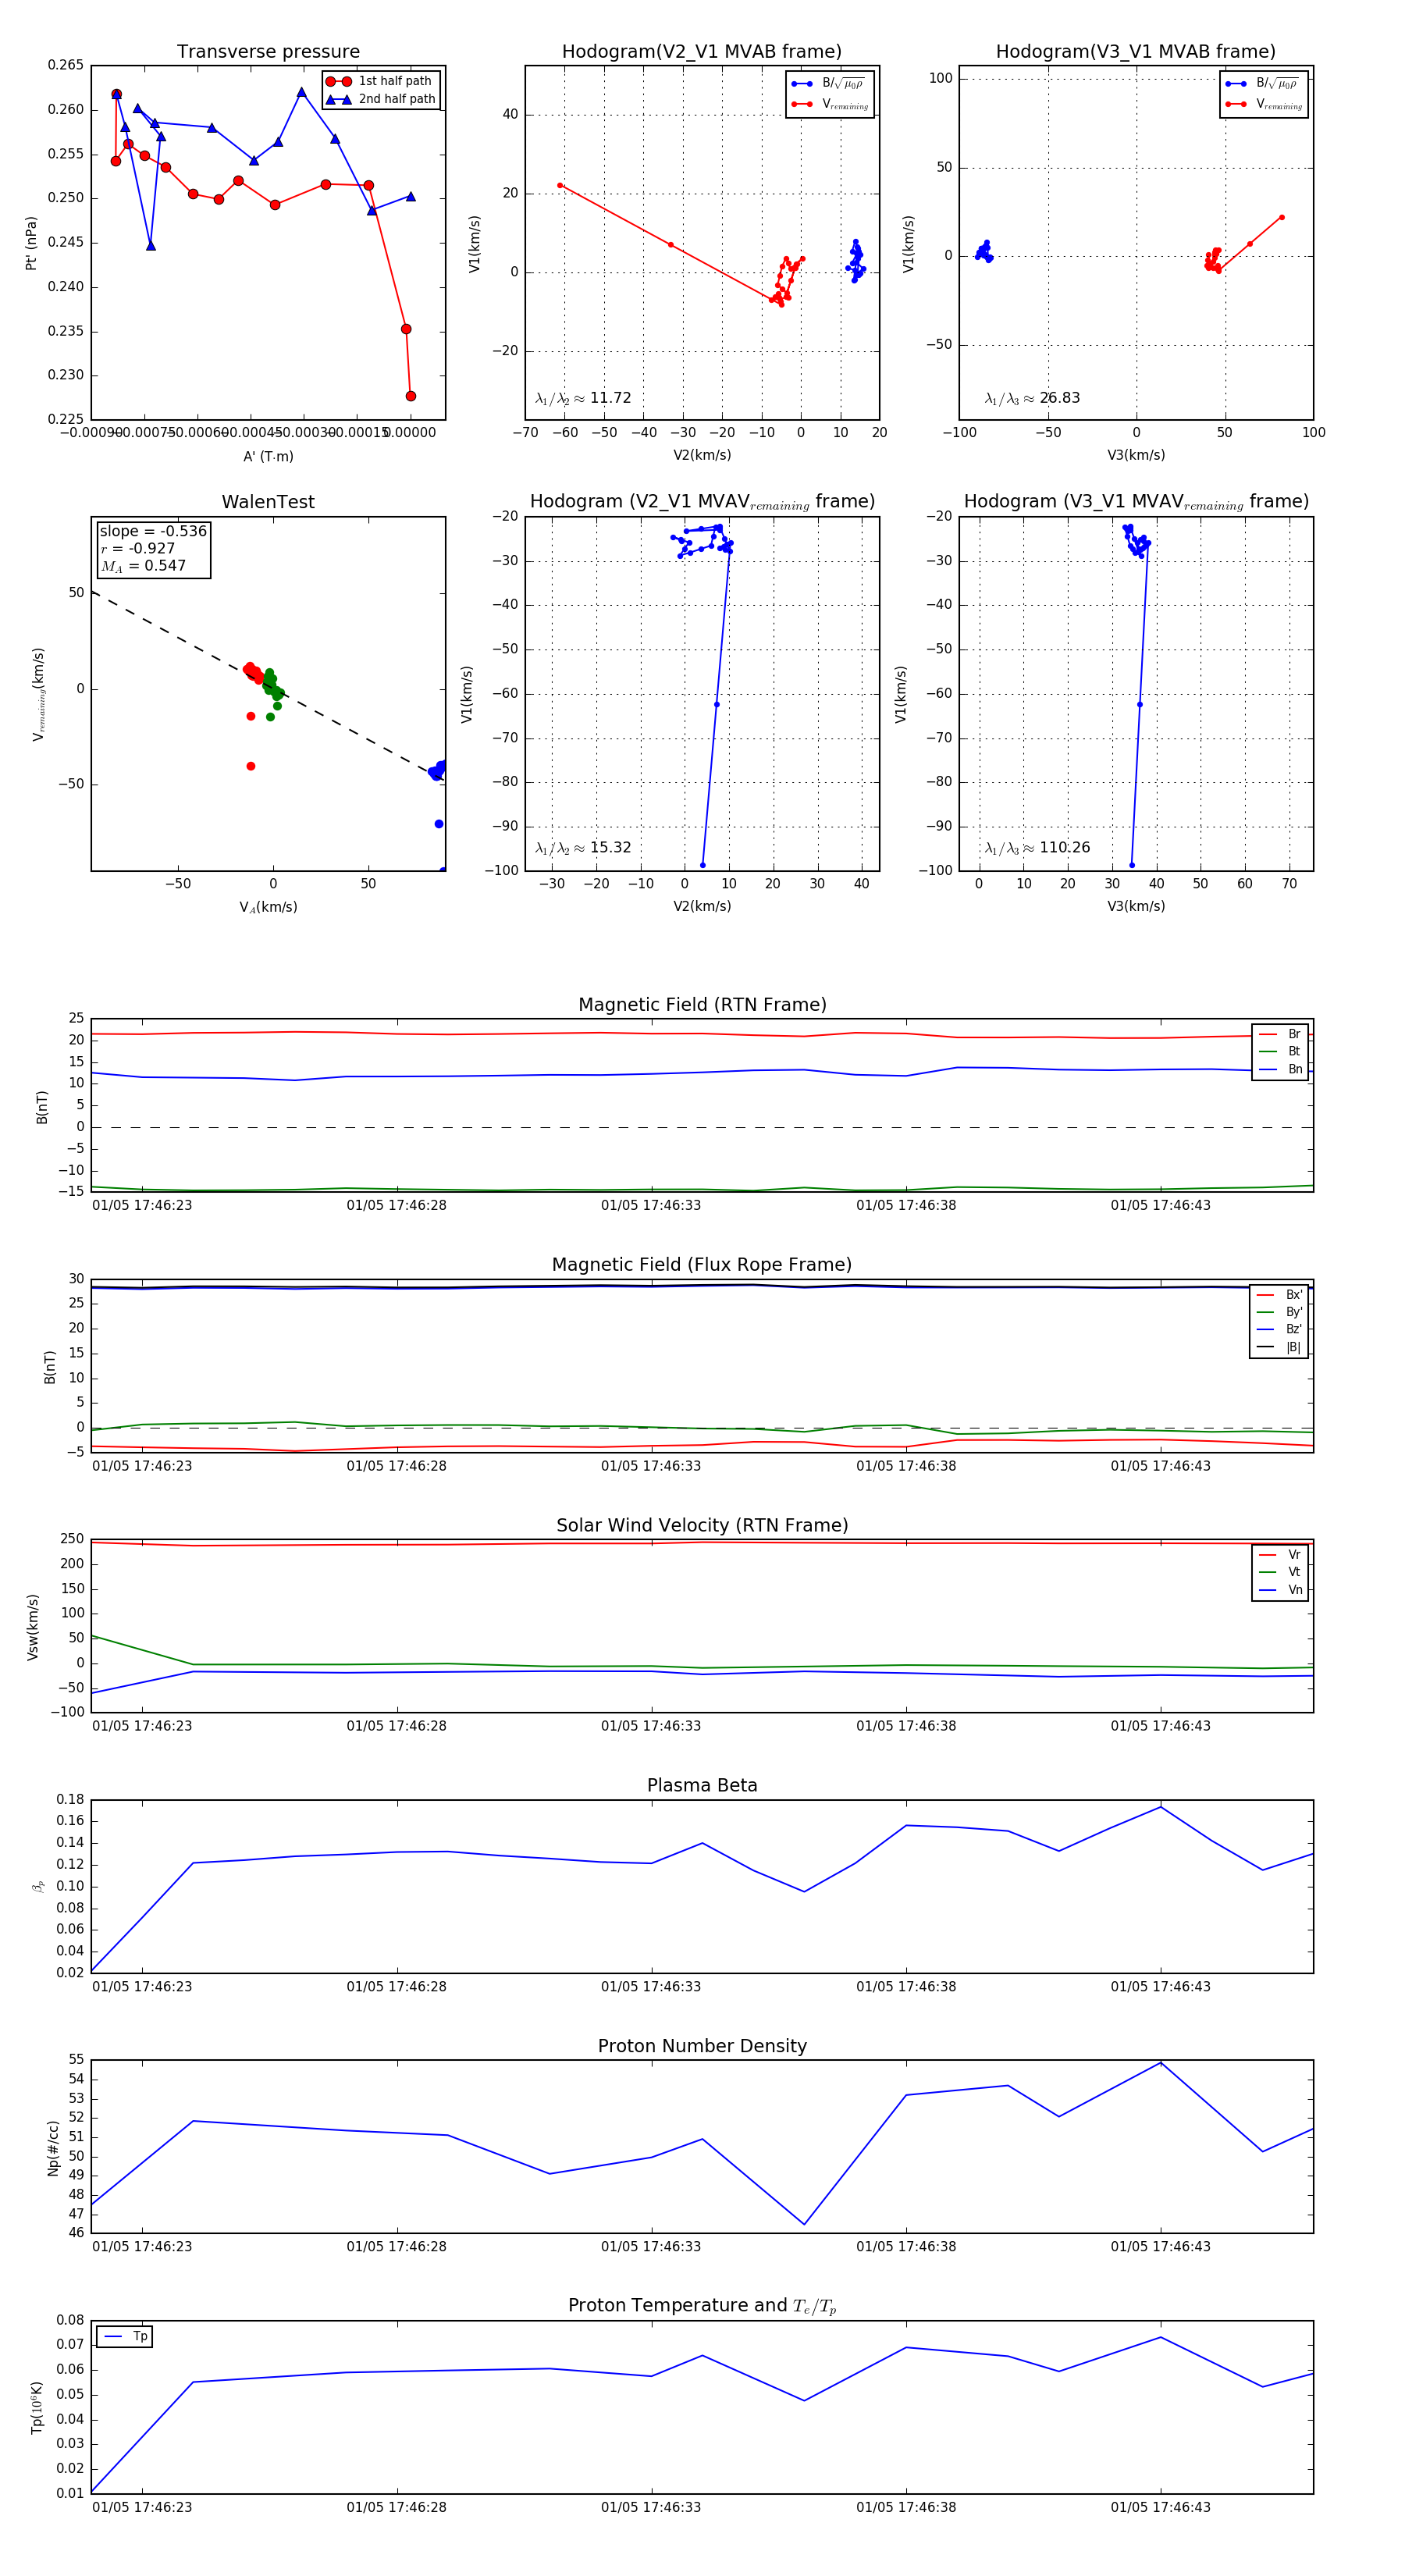Click the λ1/λ2 ≈ 11.72 annotation
The height and width of the screenshot is (2576, 1405).
(583, 398)
